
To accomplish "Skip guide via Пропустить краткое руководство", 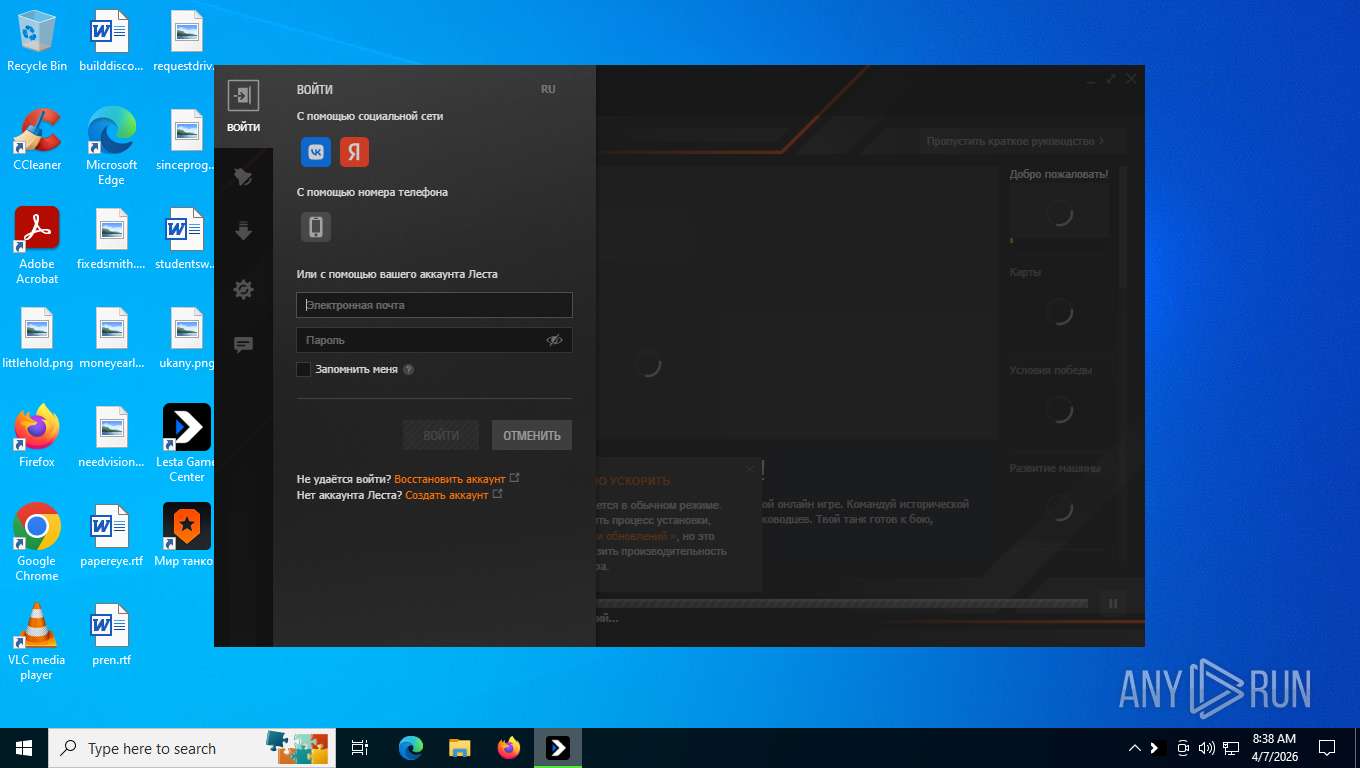I will (x=1015, y=141).
